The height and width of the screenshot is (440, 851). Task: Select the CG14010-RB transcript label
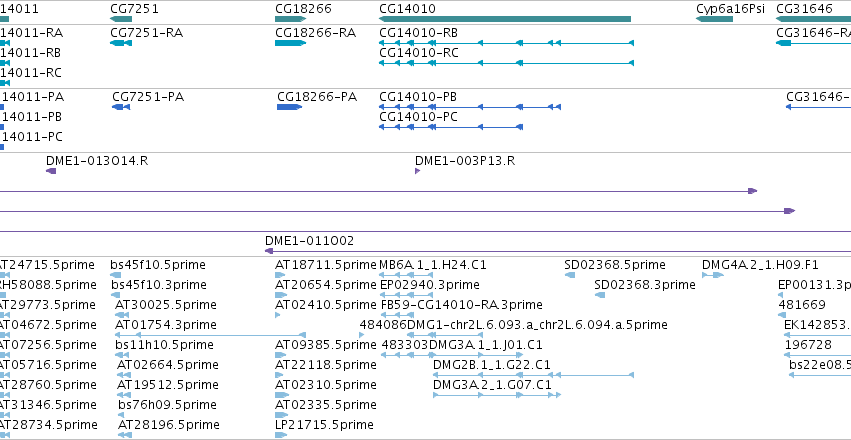tap(418, 33)
